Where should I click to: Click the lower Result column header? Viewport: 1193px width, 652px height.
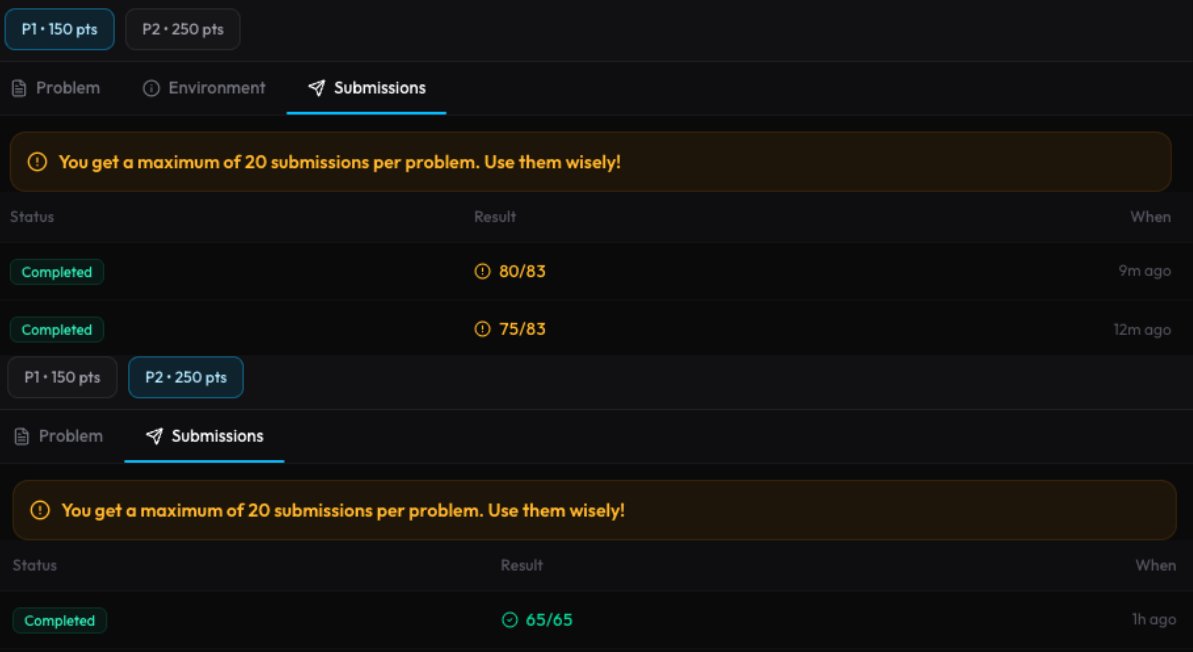(x=522, y=565)
